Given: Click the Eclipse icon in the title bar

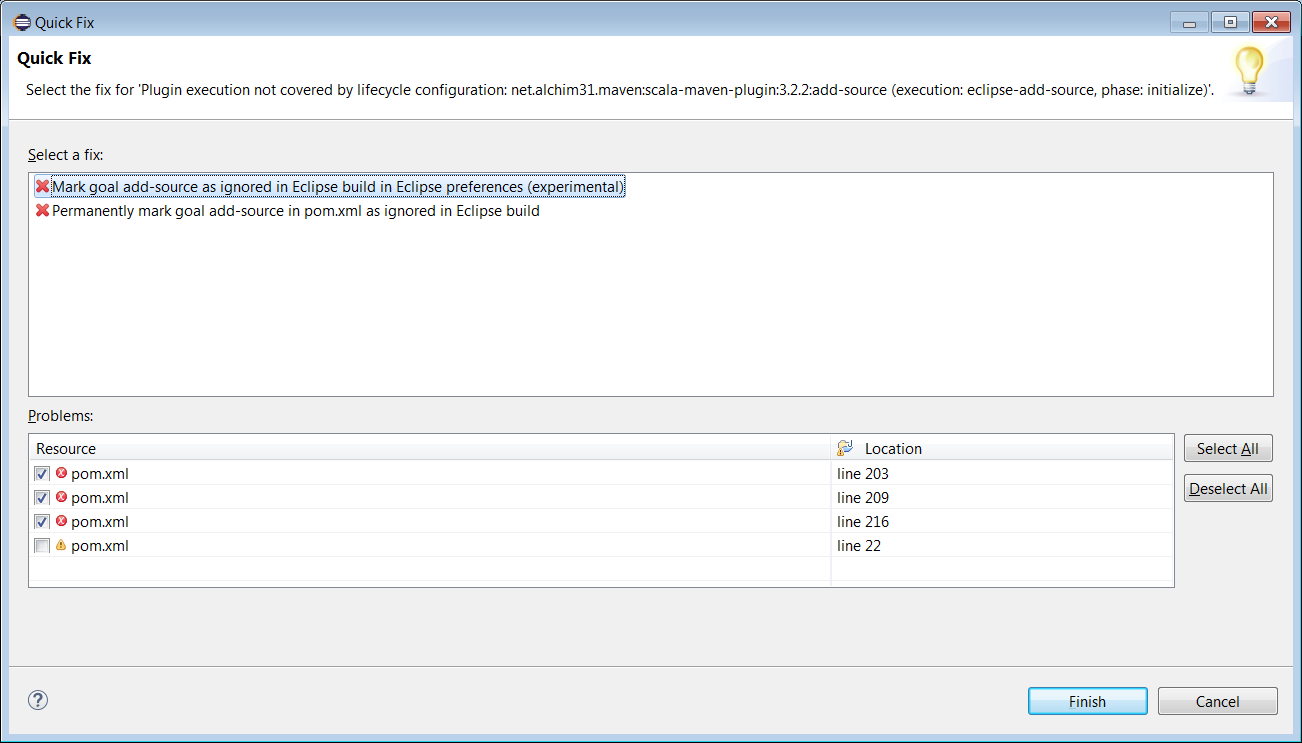Looking at the screenshot, I should point(21,21).
